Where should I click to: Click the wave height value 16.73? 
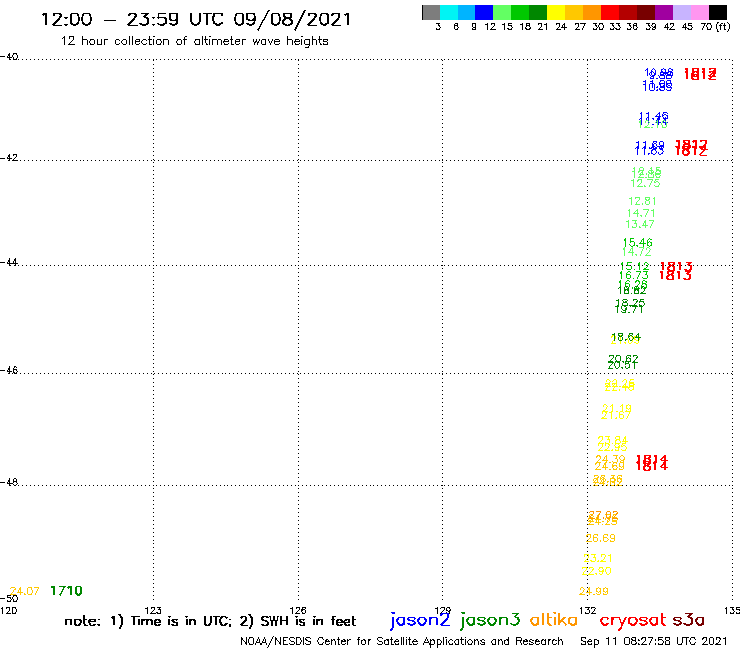[x=634, y=275]
